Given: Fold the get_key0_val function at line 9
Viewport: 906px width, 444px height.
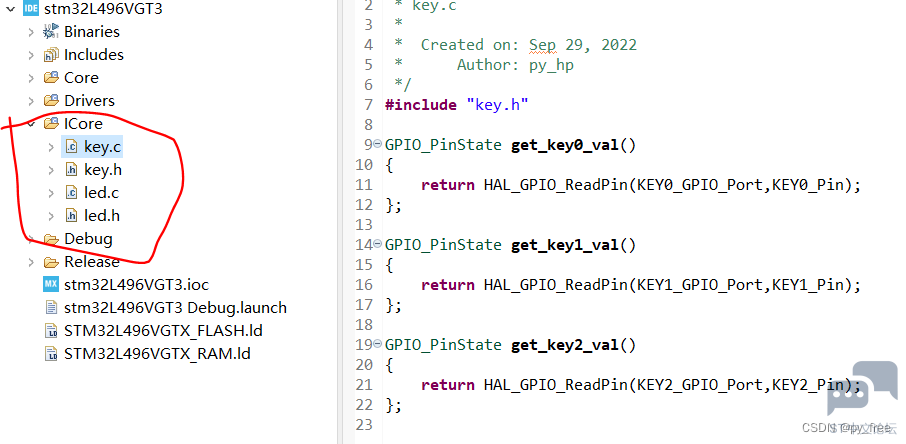Looking at the screenshot, I should pyautogui.click(x=377, y=144).
